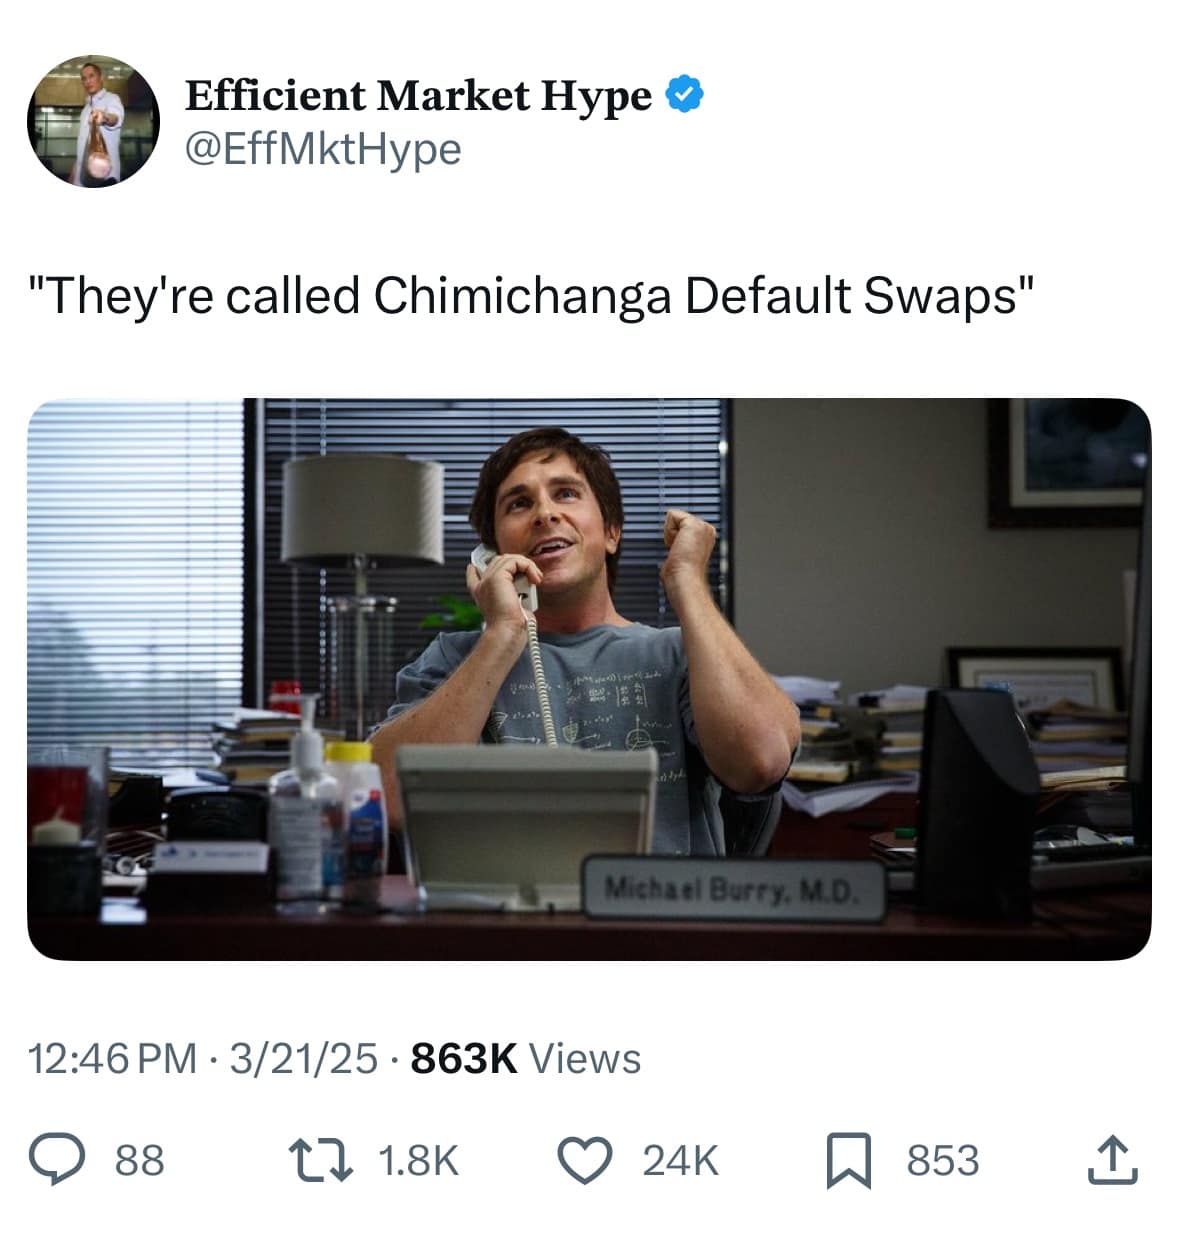Open the attached photo of man on phone
Viewport: 1179px width, 1246px height.
[589, 679]
